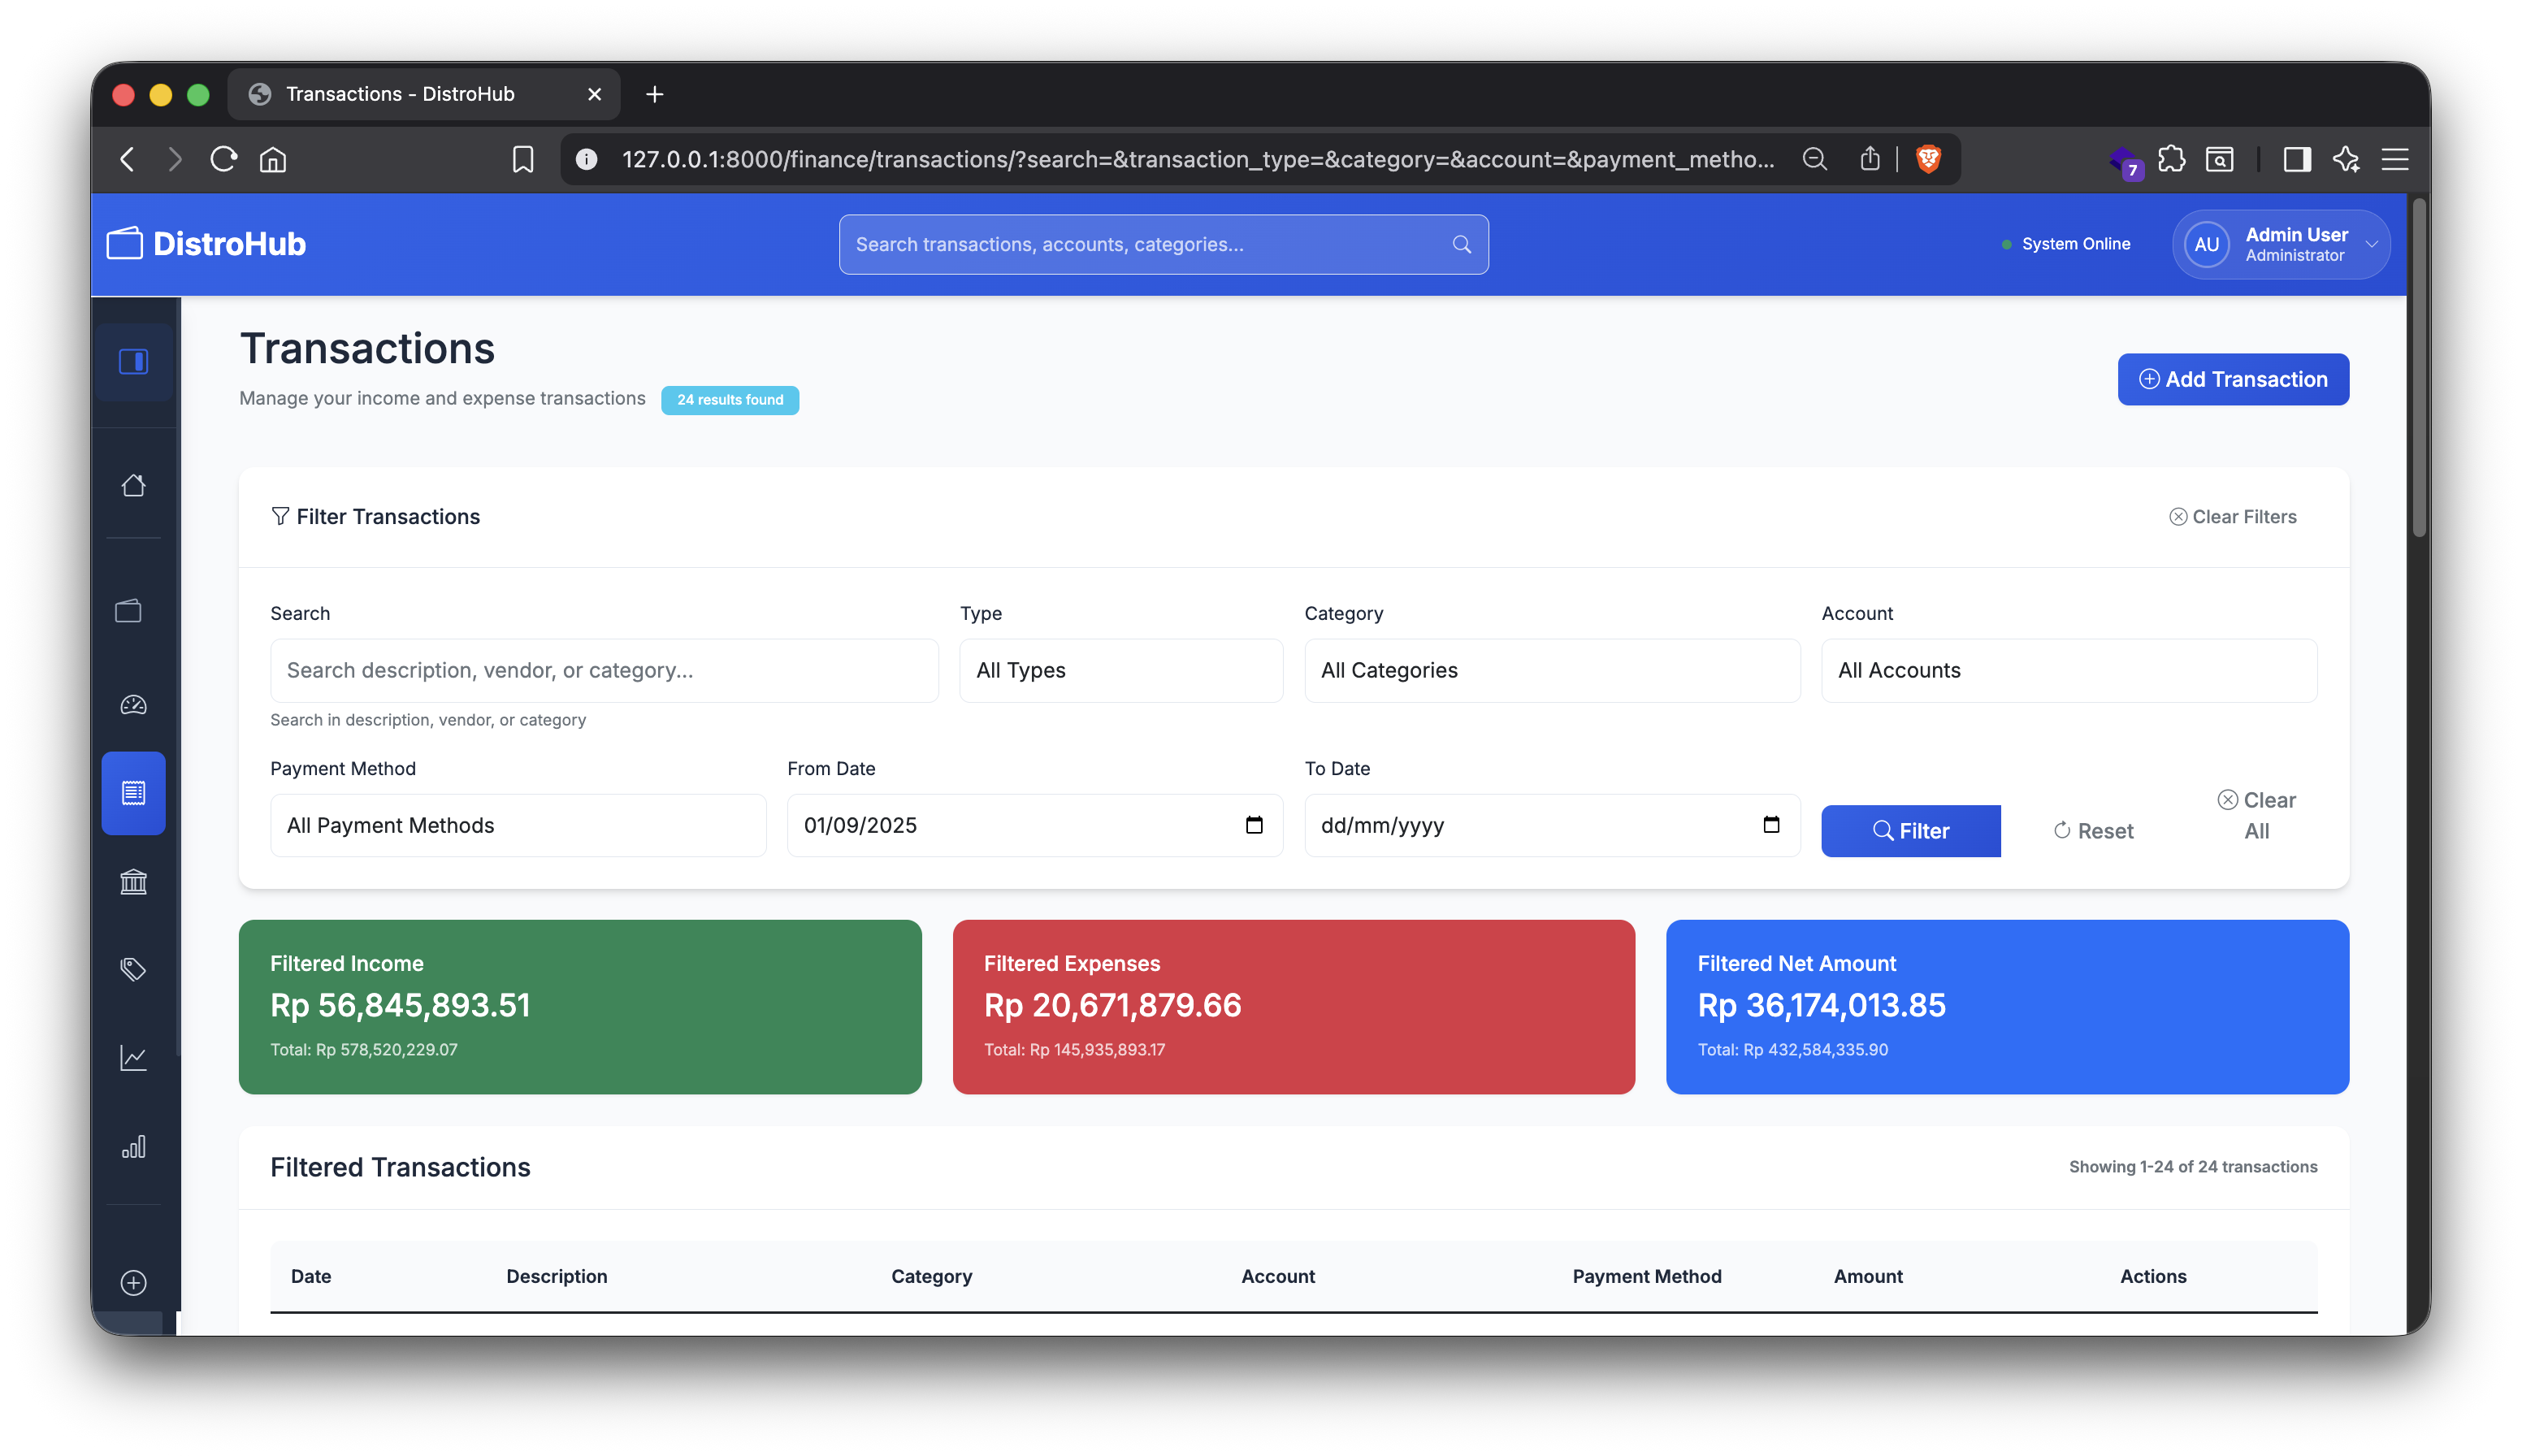Open the Home section from the sidebar
The width and height of the screenshot is (2522, 1456).
point(133,485)
